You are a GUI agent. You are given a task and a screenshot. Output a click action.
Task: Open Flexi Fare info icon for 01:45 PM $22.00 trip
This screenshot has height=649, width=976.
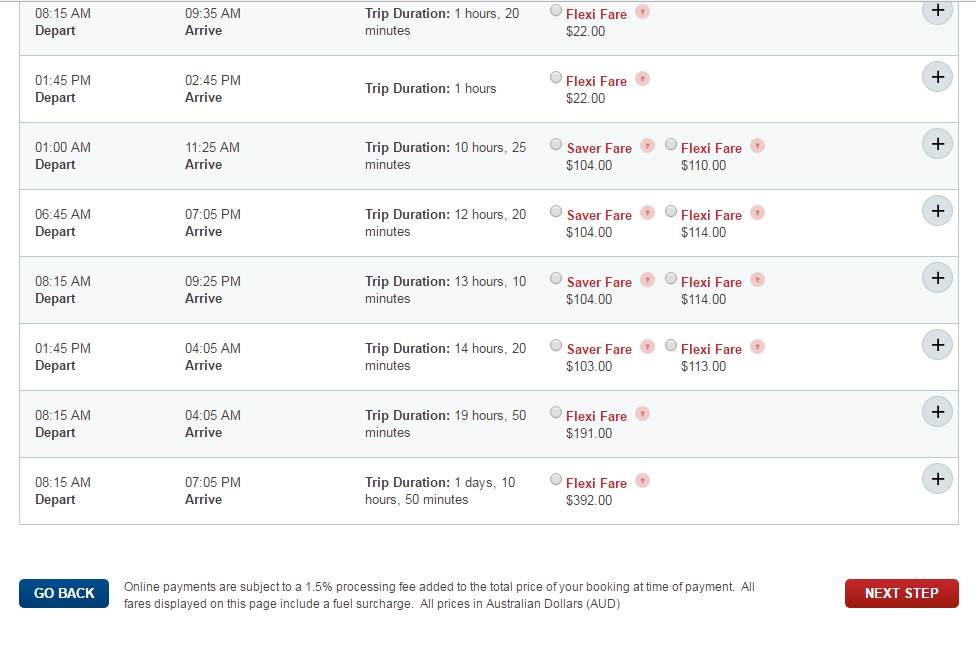coord(642,79)
